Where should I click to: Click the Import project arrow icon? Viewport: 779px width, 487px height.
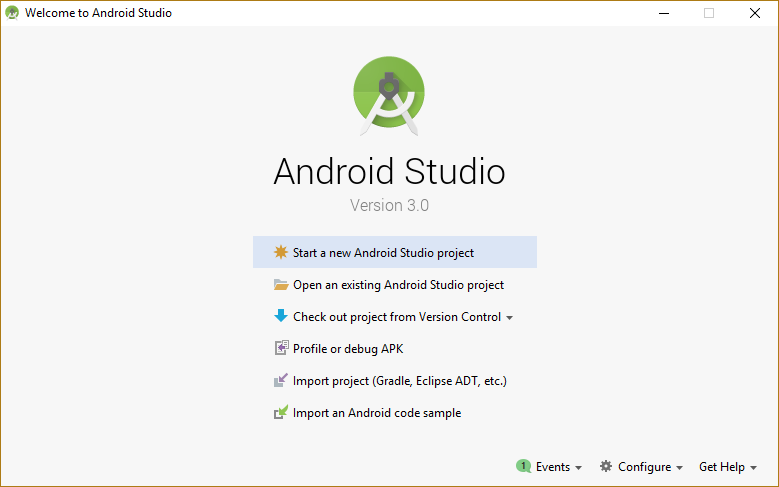[281, 381]
